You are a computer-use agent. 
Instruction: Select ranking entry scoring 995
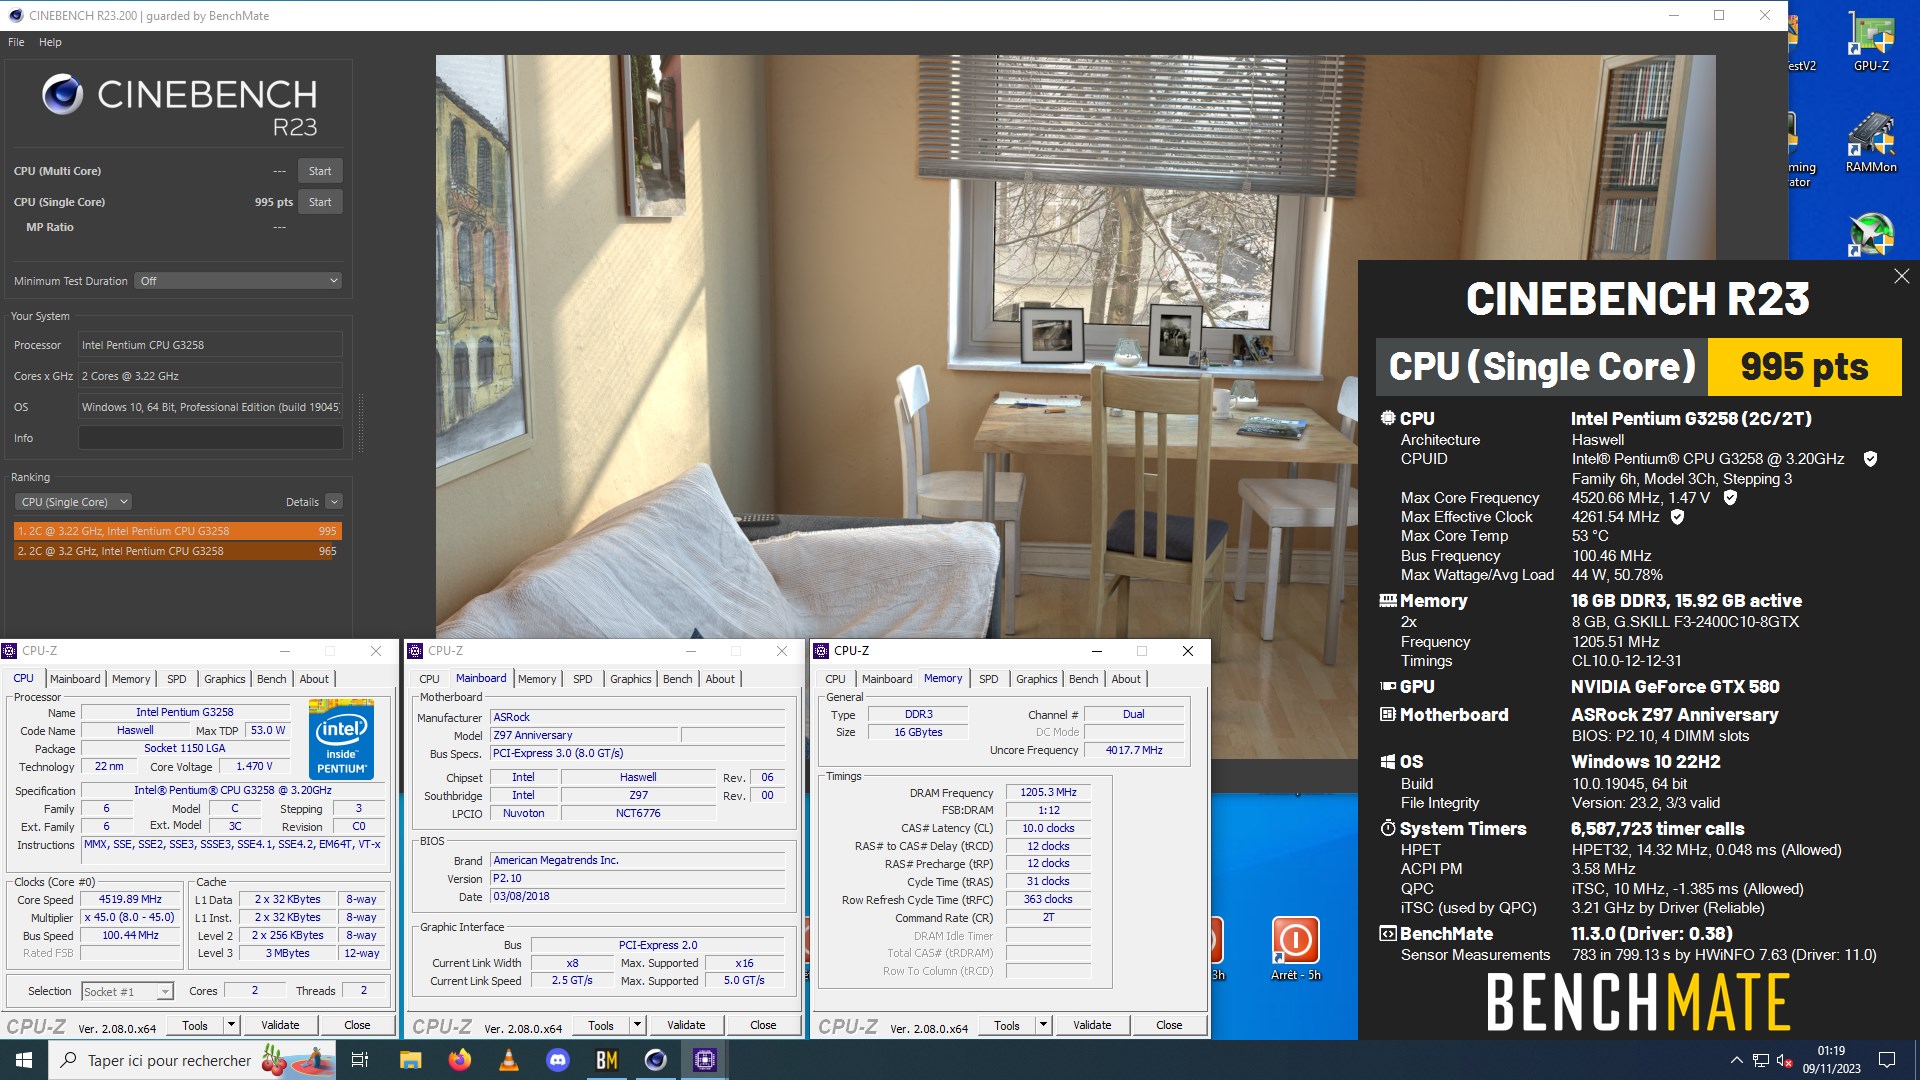tap(178, 531)
